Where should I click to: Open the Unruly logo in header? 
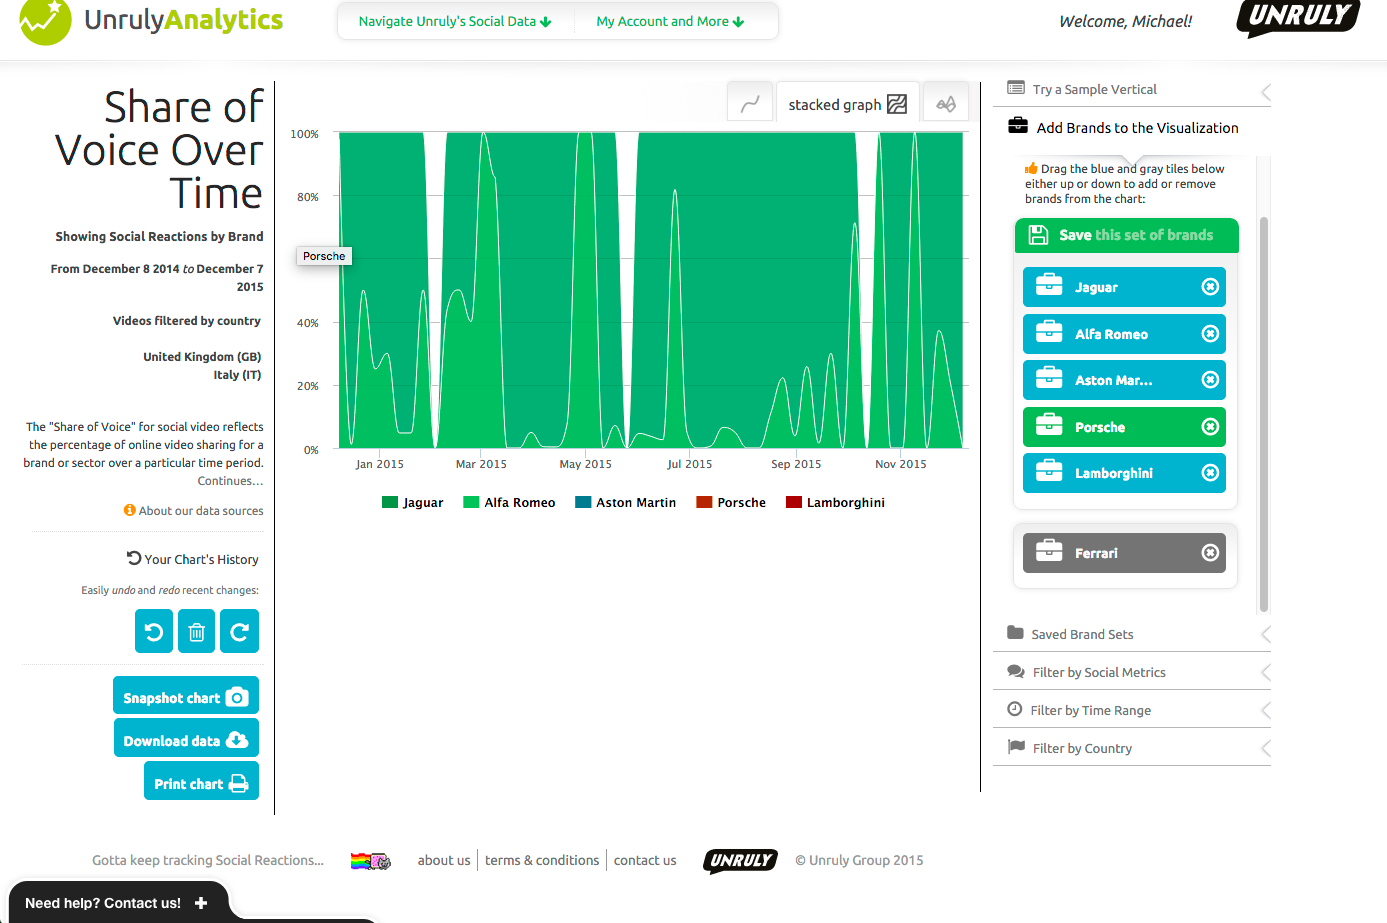[x=1298, y=17]
